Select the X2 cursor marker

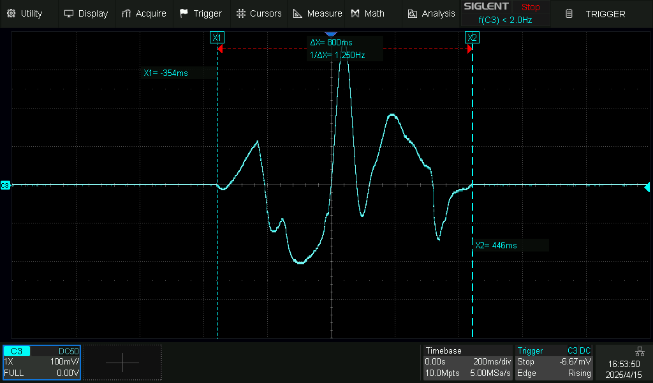472,38
